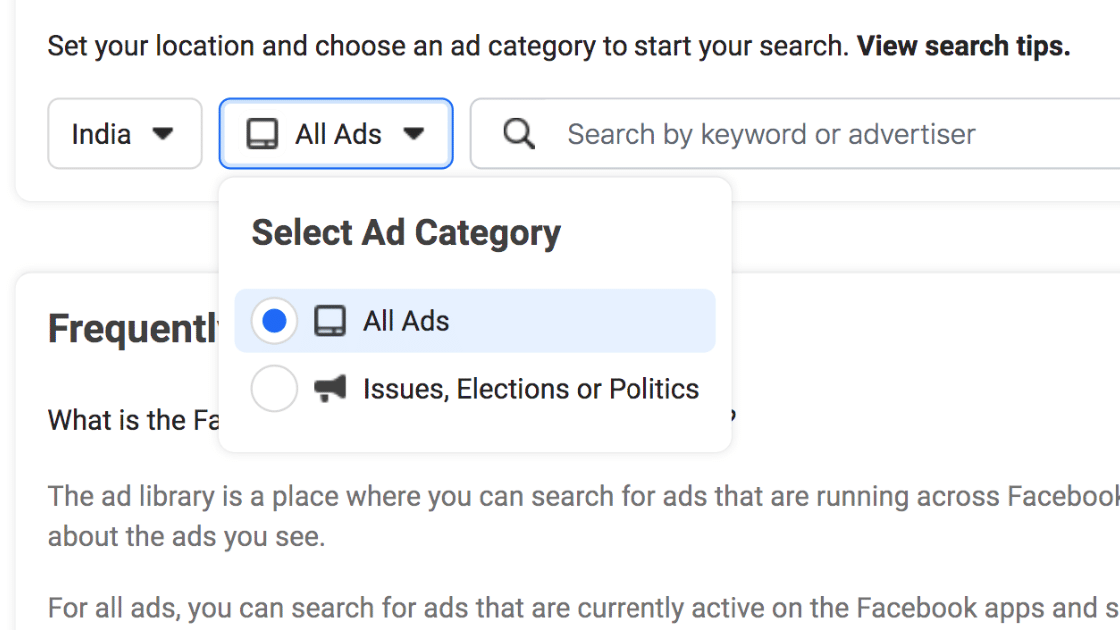Toggle the filled blue radio for All Ads
Screen dimensions: 1120x630
point(273,320)
